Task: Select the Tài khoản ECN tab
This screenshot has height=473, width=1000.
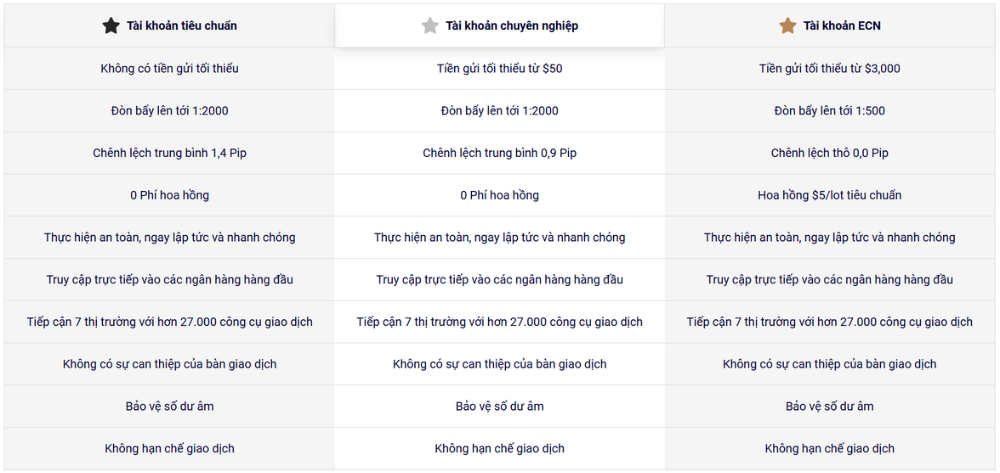Action: (841, 26)
